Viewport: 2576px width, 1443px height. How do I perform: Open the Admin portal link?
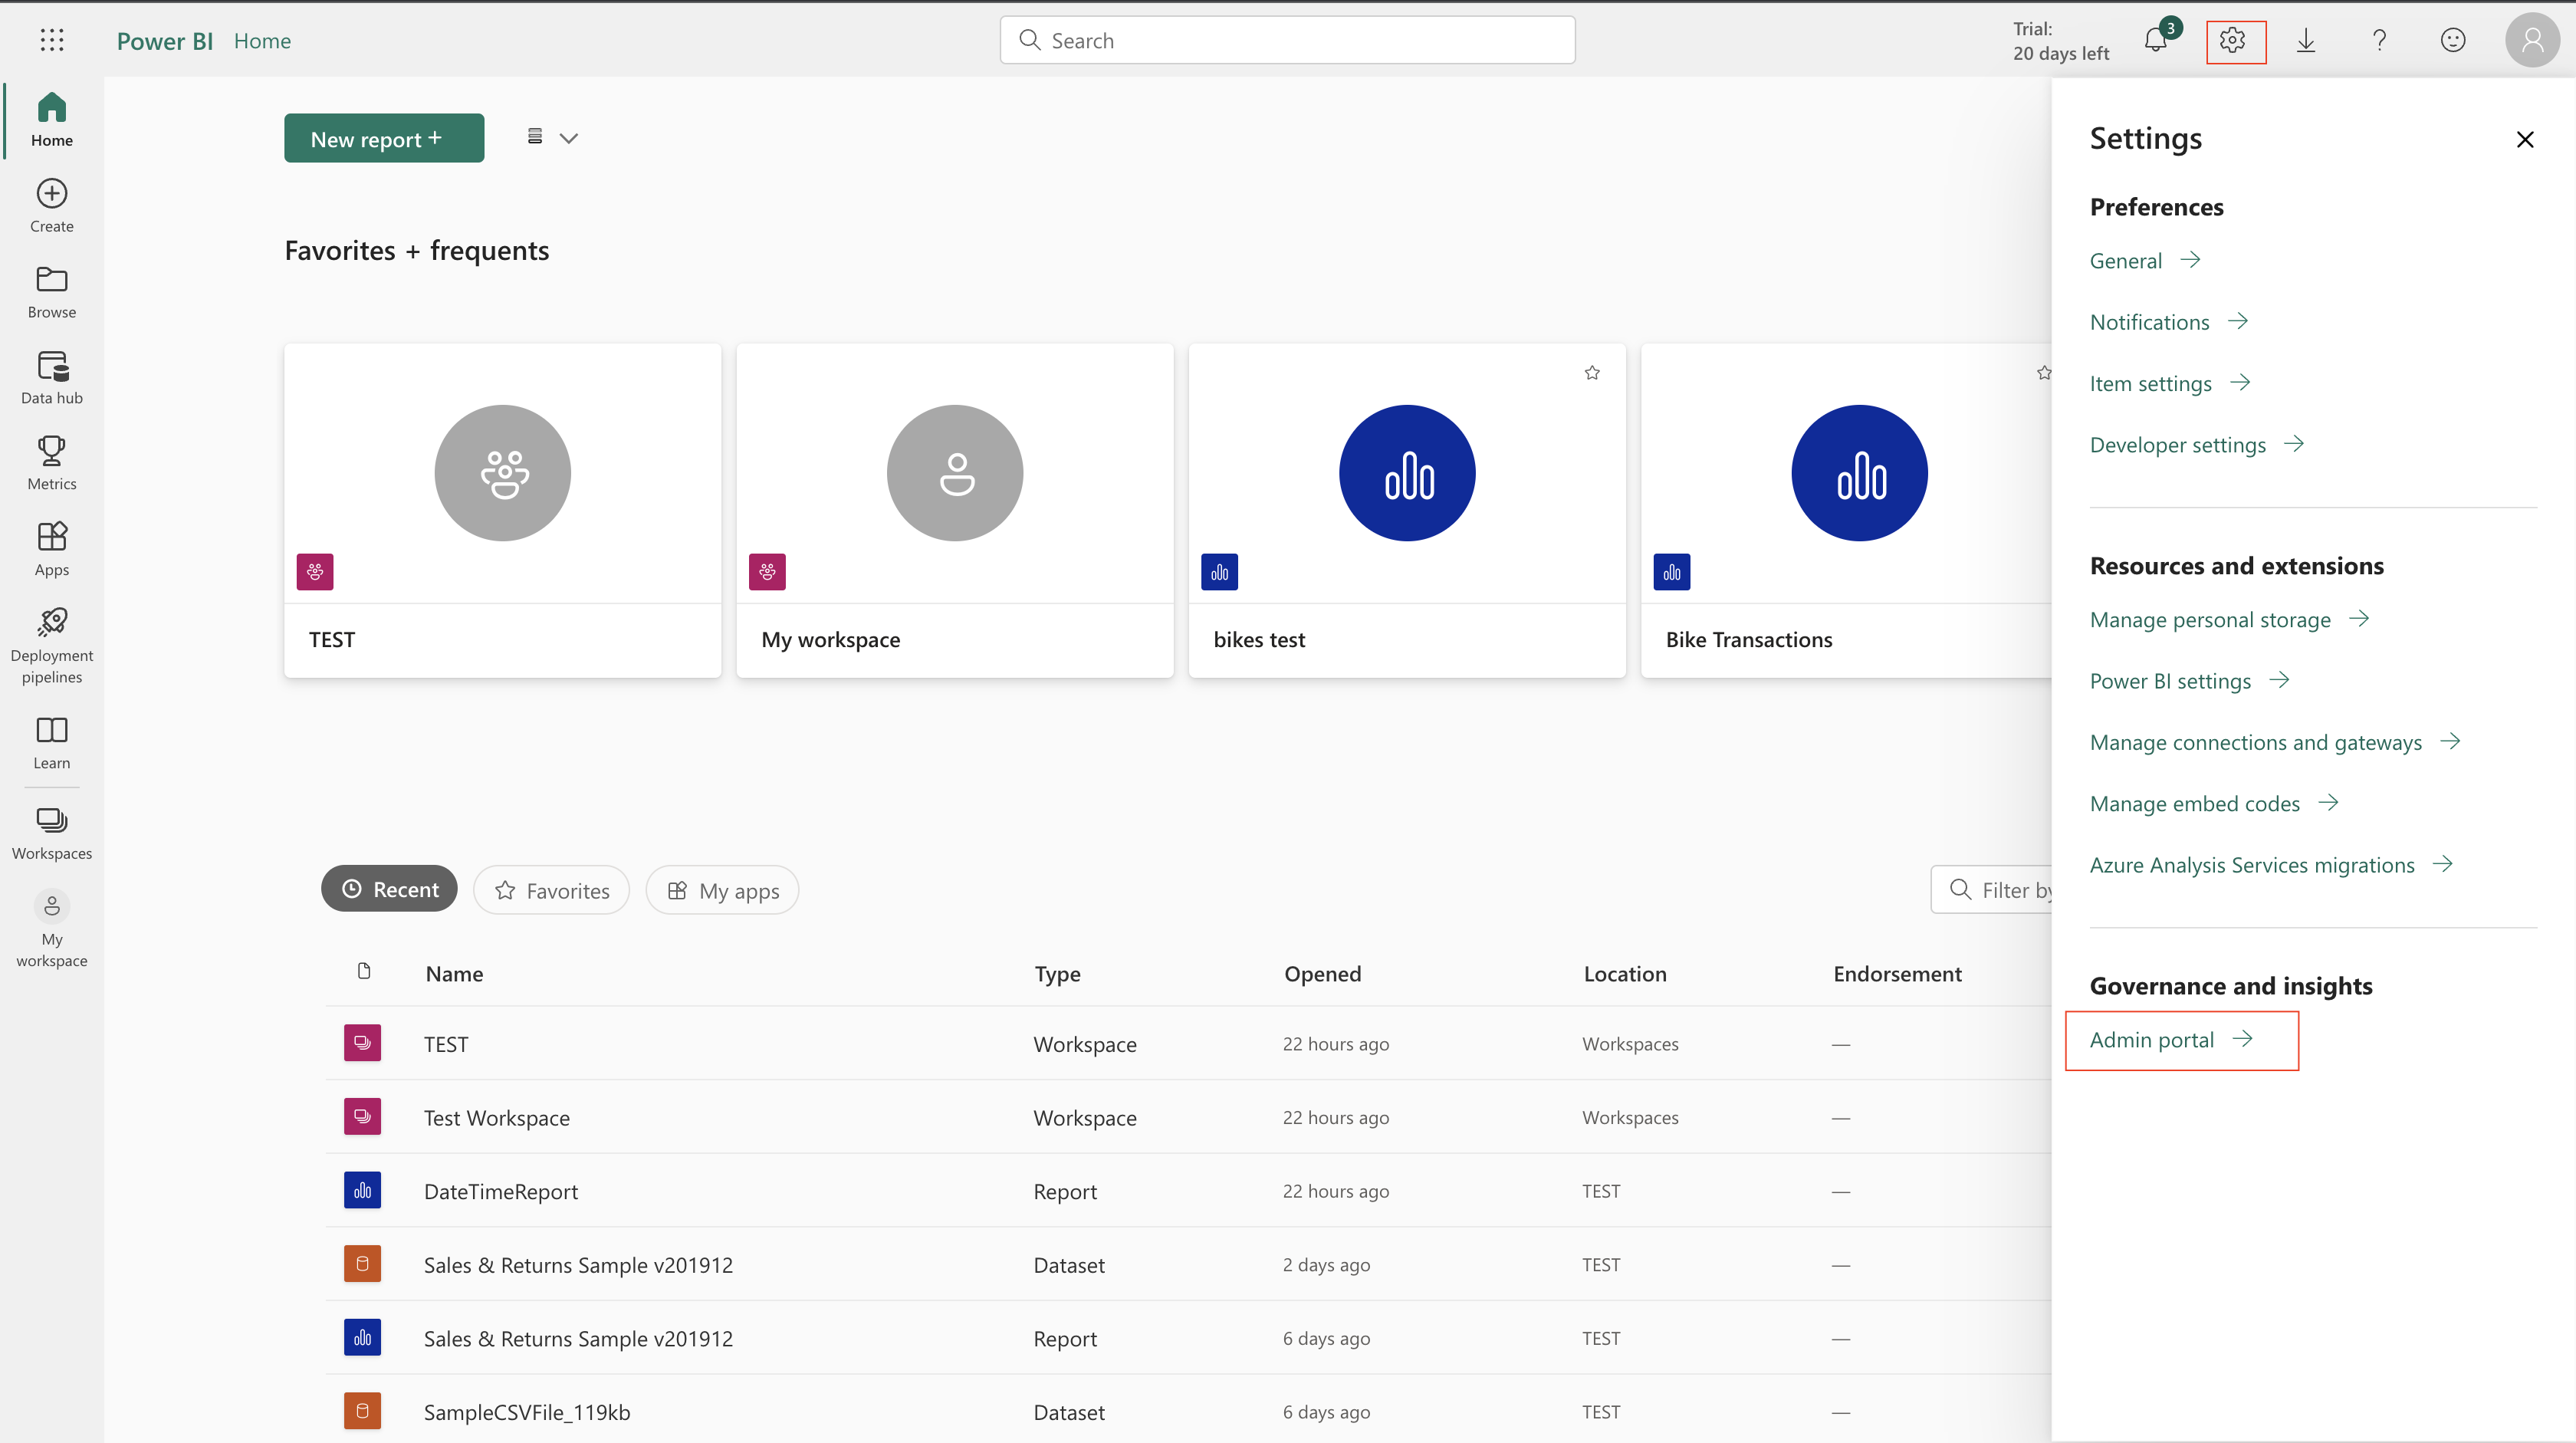(2171, 1040)
